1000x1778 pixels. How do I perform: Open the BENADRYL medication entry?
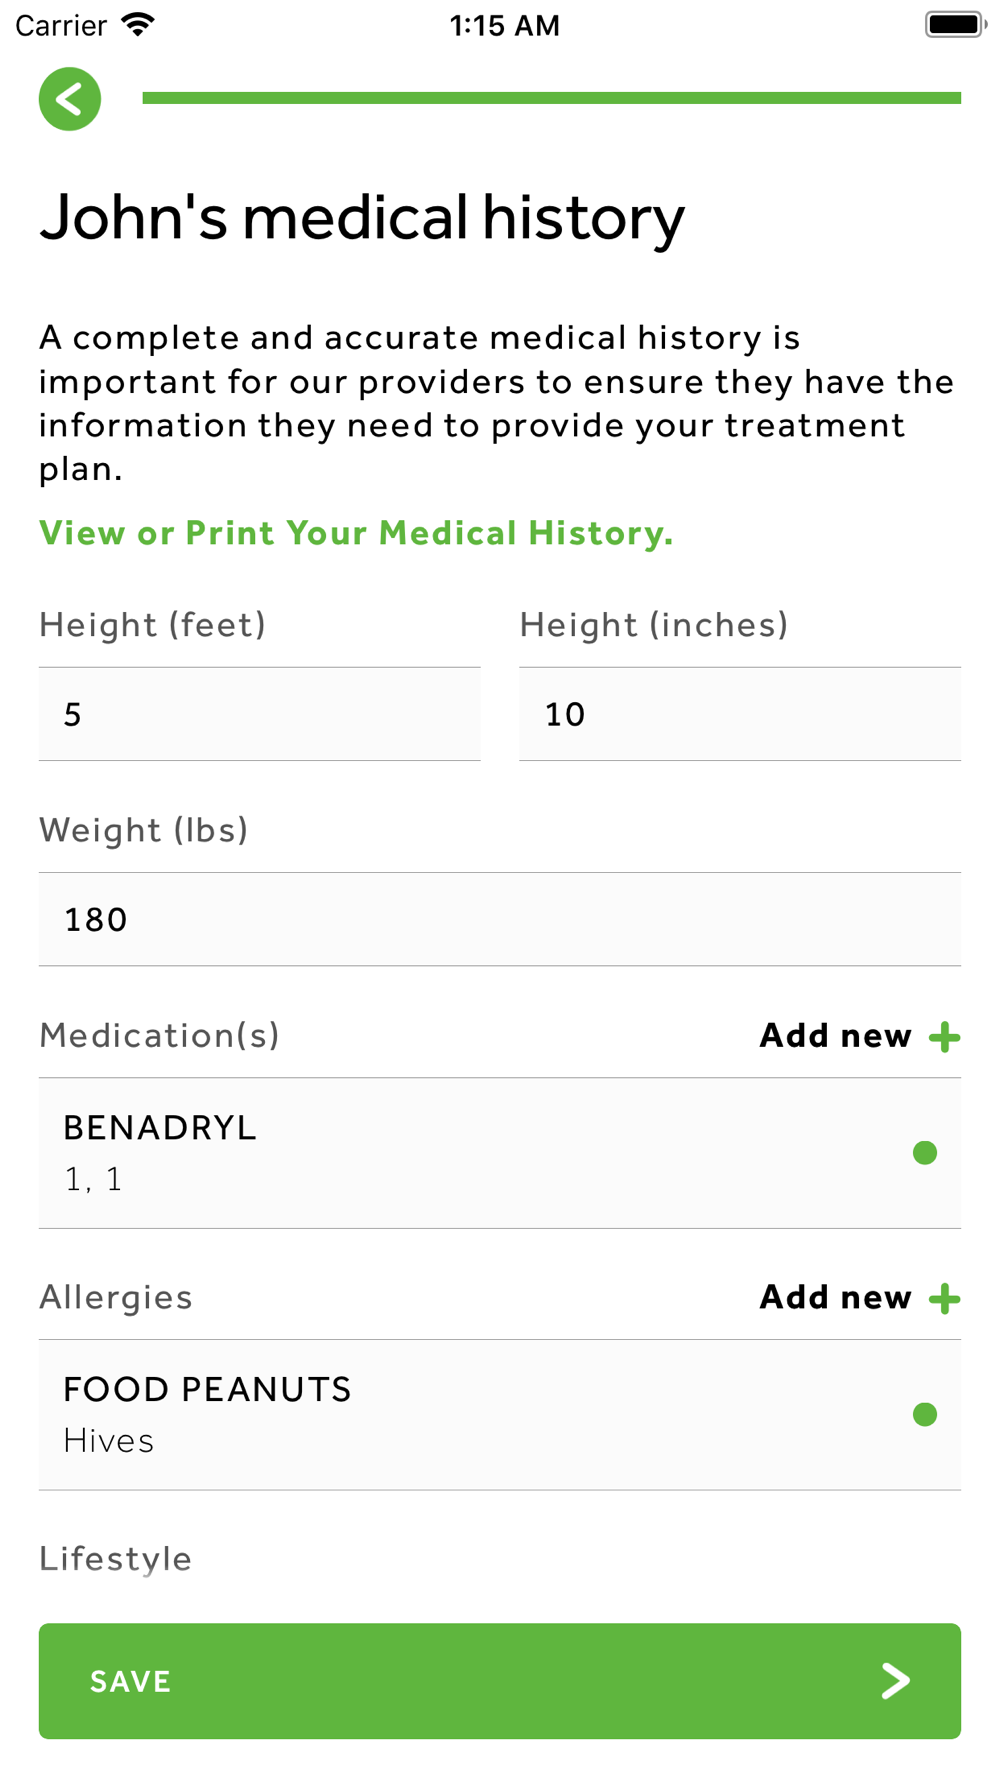tap(500, 1153)
